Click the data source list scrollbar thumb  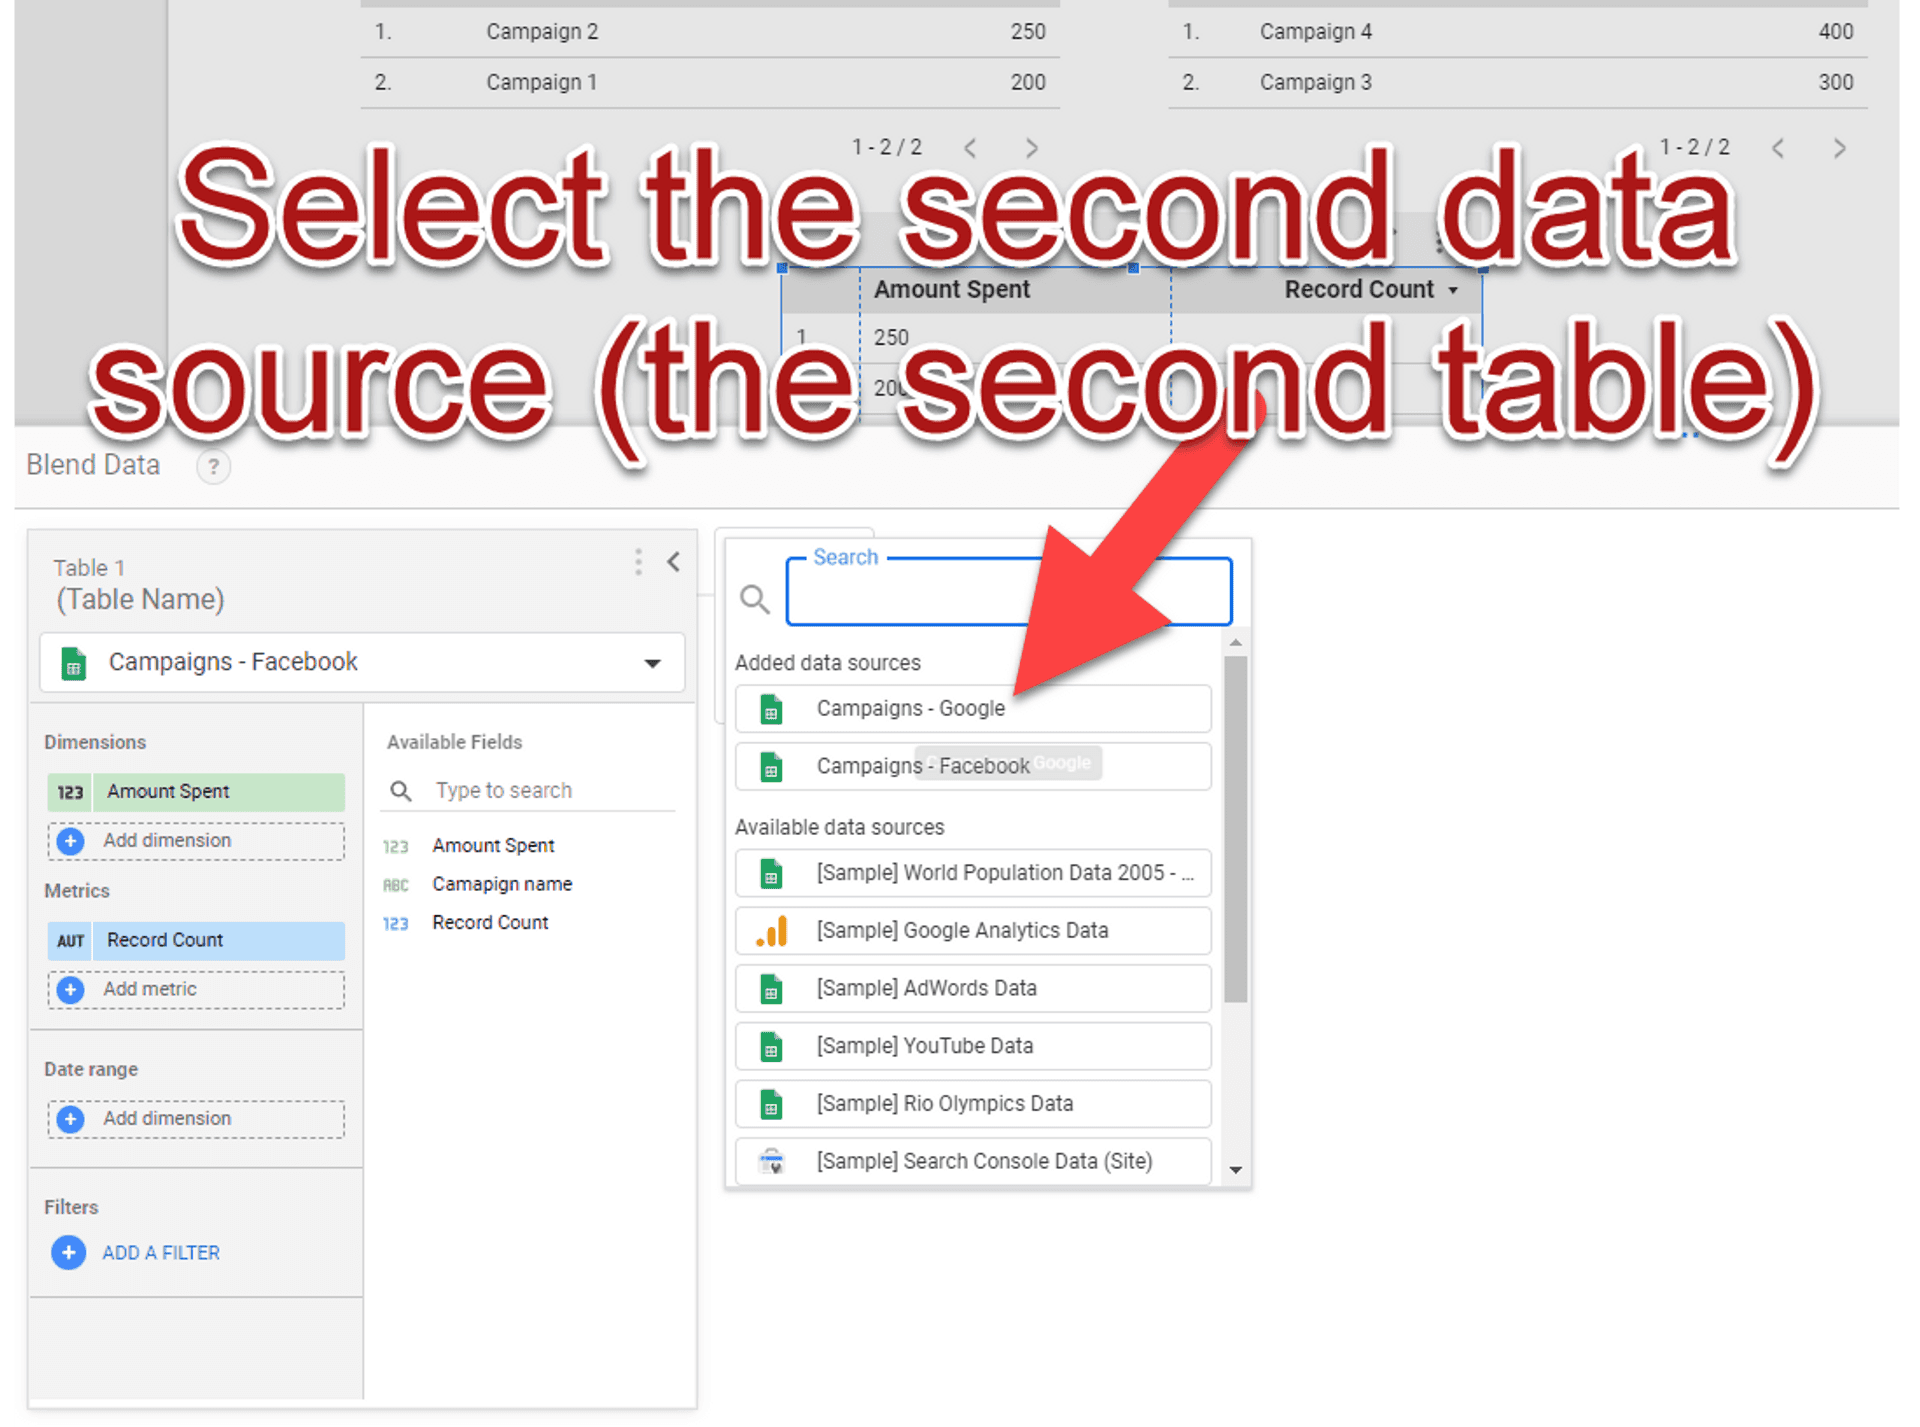coord(1236,828)
